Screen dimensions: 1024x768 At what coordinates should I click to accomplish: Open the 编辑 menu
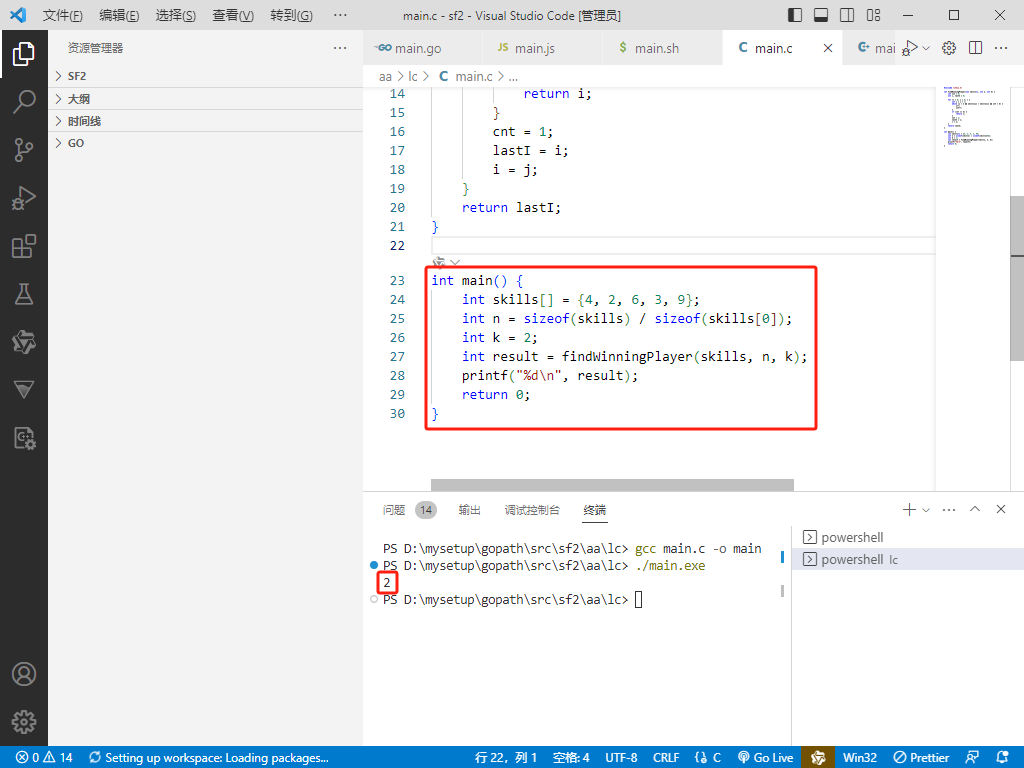[x=119, y=15]
